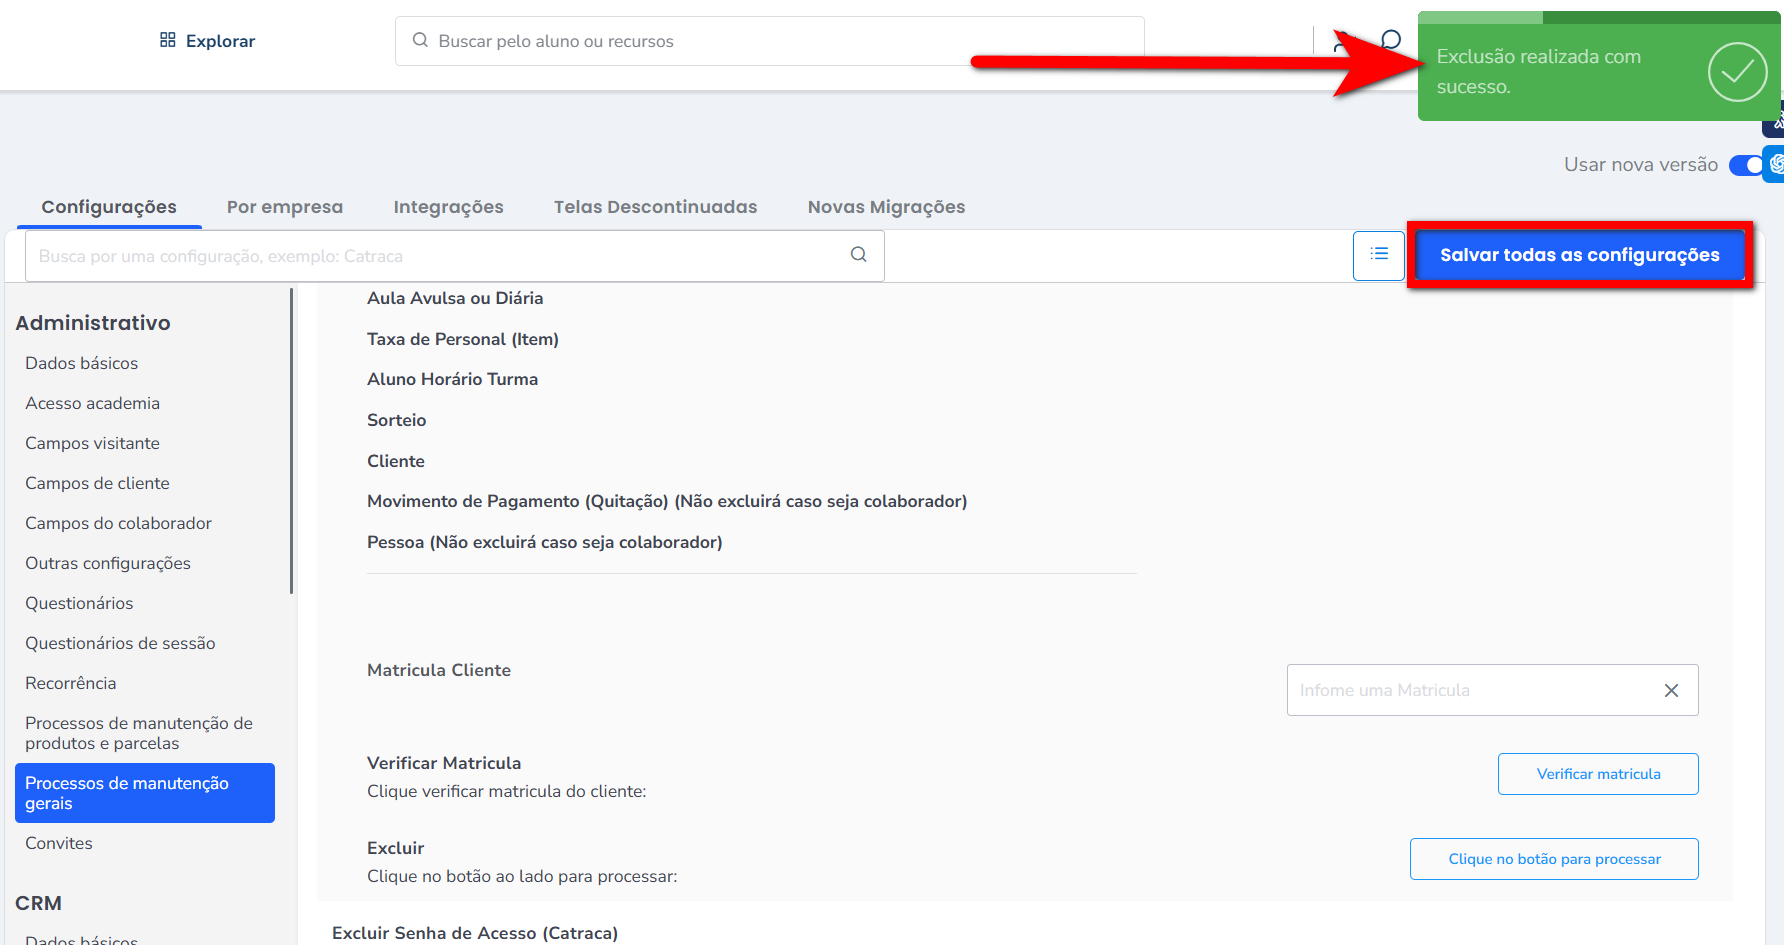
Task: Click the Explorar grid icon
Action: [x=168, y=40]
